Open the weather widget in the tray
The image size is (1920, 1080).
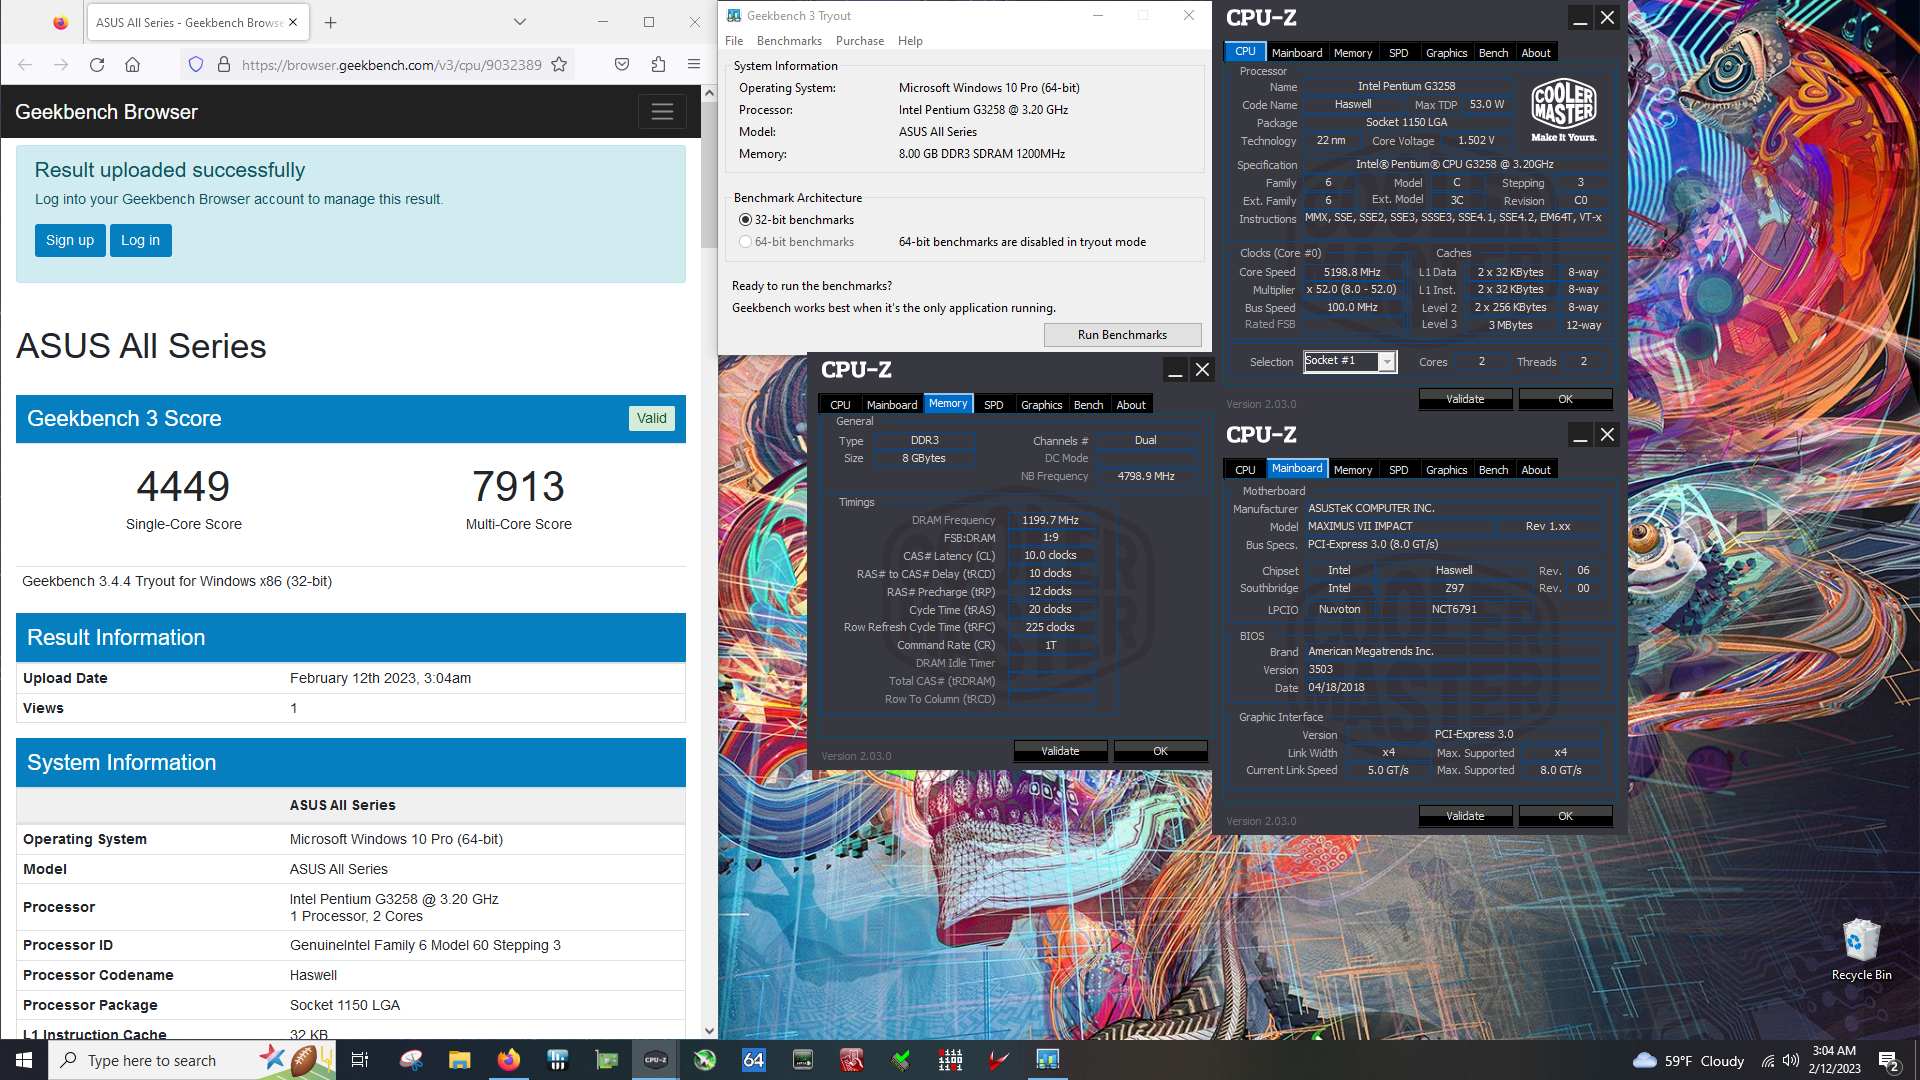1688,1061
